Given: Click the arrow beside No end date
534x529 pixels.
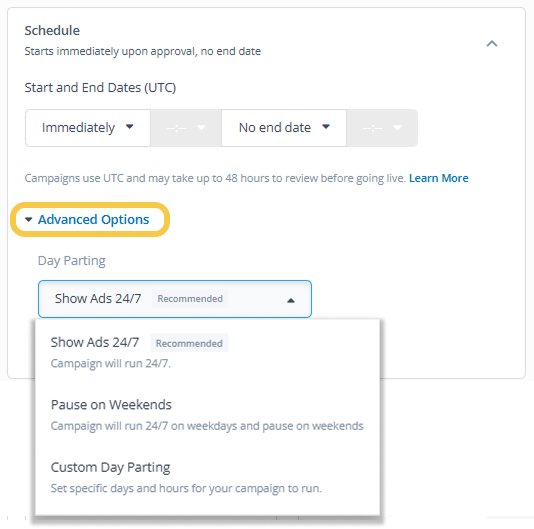Looking at the screenshot, I should pyautogui.click(x=326, y=127).
